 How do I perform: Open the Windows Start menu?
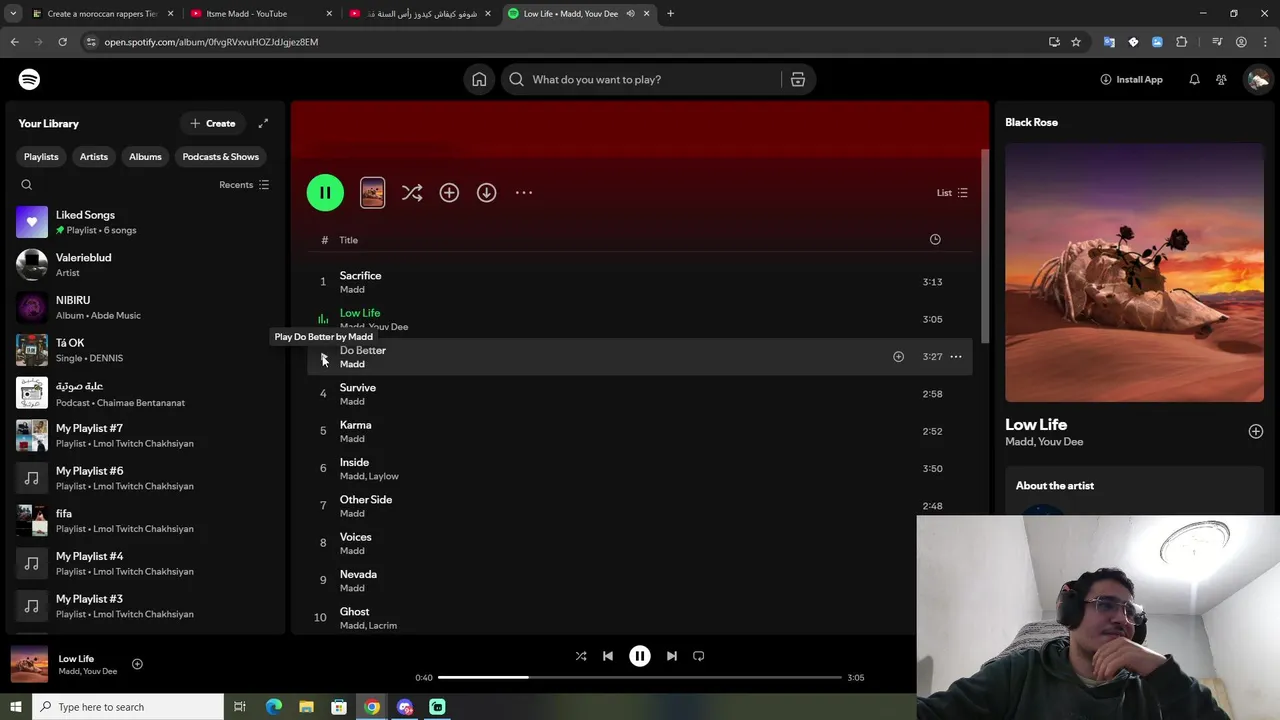pyautogui.click(x=15, y=707)
